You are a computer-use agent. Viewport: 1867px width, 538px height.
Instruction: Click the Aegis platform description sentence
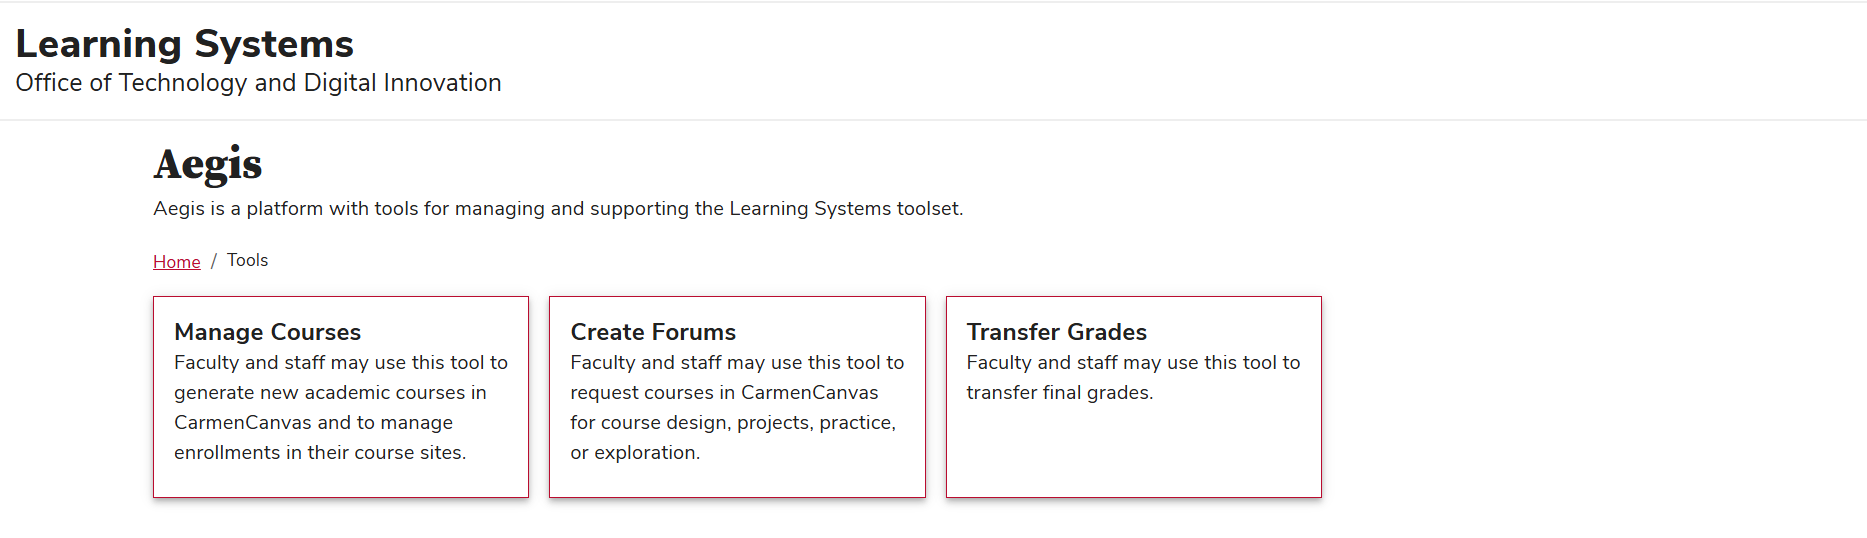[x=558, y=209]
